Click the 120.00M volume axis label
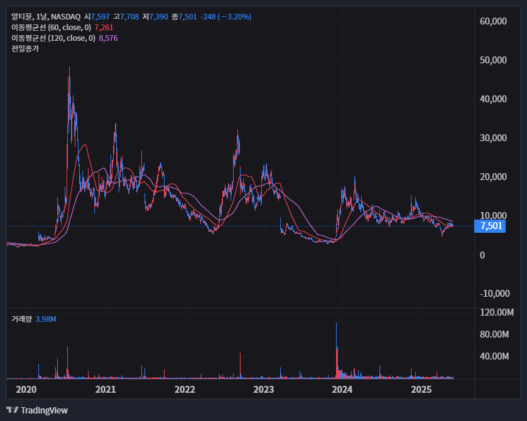Viewport: 527px width, 421px height. point(497,312)
